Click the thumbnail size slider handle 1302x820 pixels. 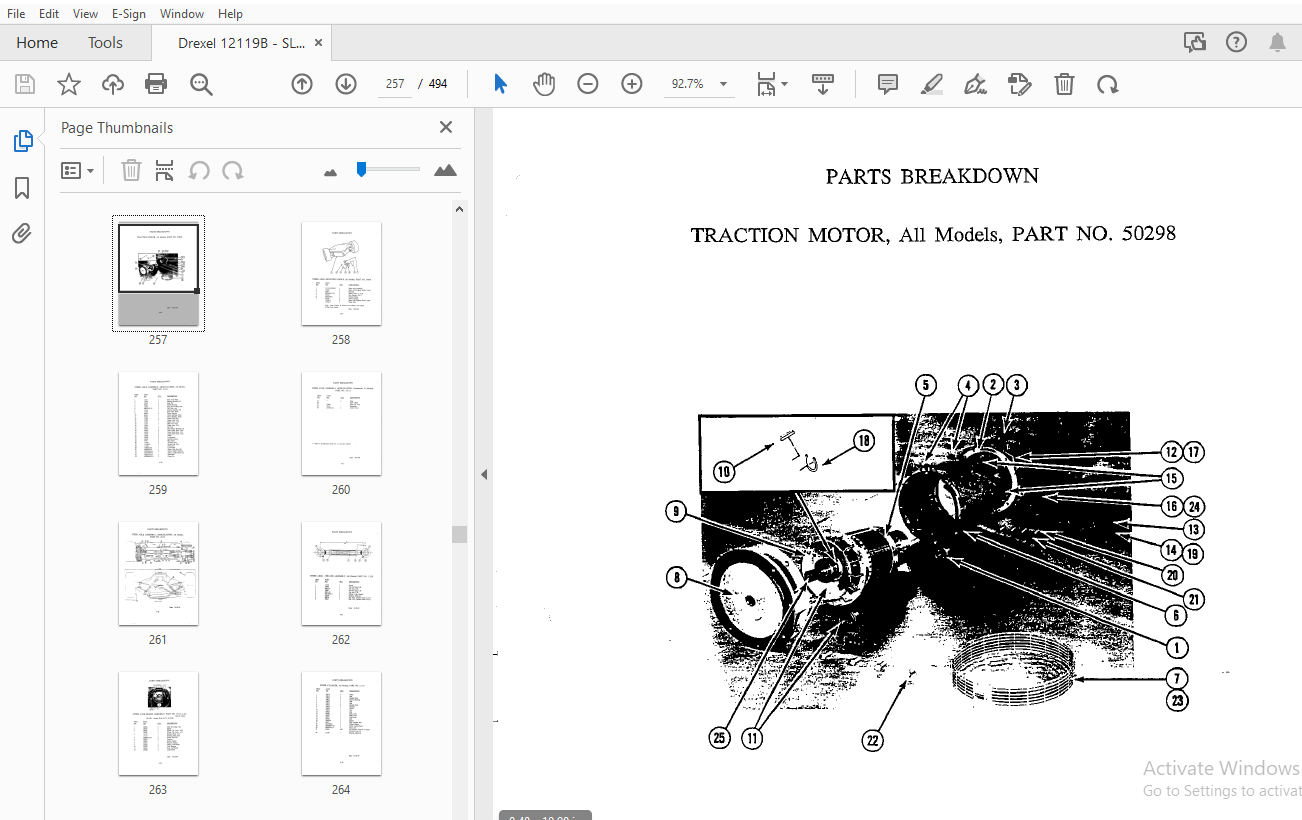click(361, 170)
